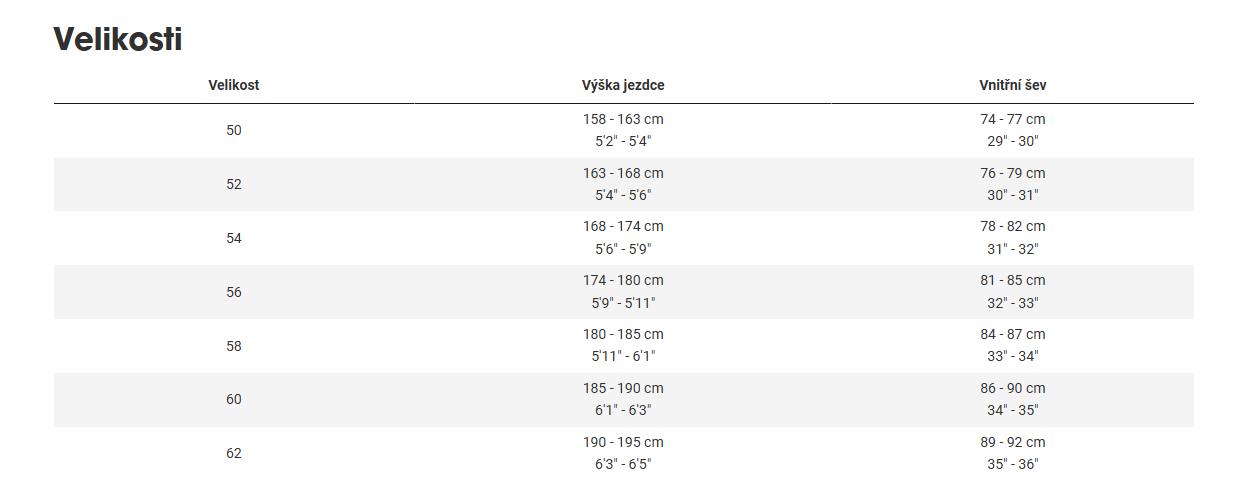Click the Vnitřní šev column header
The height and width of the screenshot is (488, 1240).
tap(1012, 85)
